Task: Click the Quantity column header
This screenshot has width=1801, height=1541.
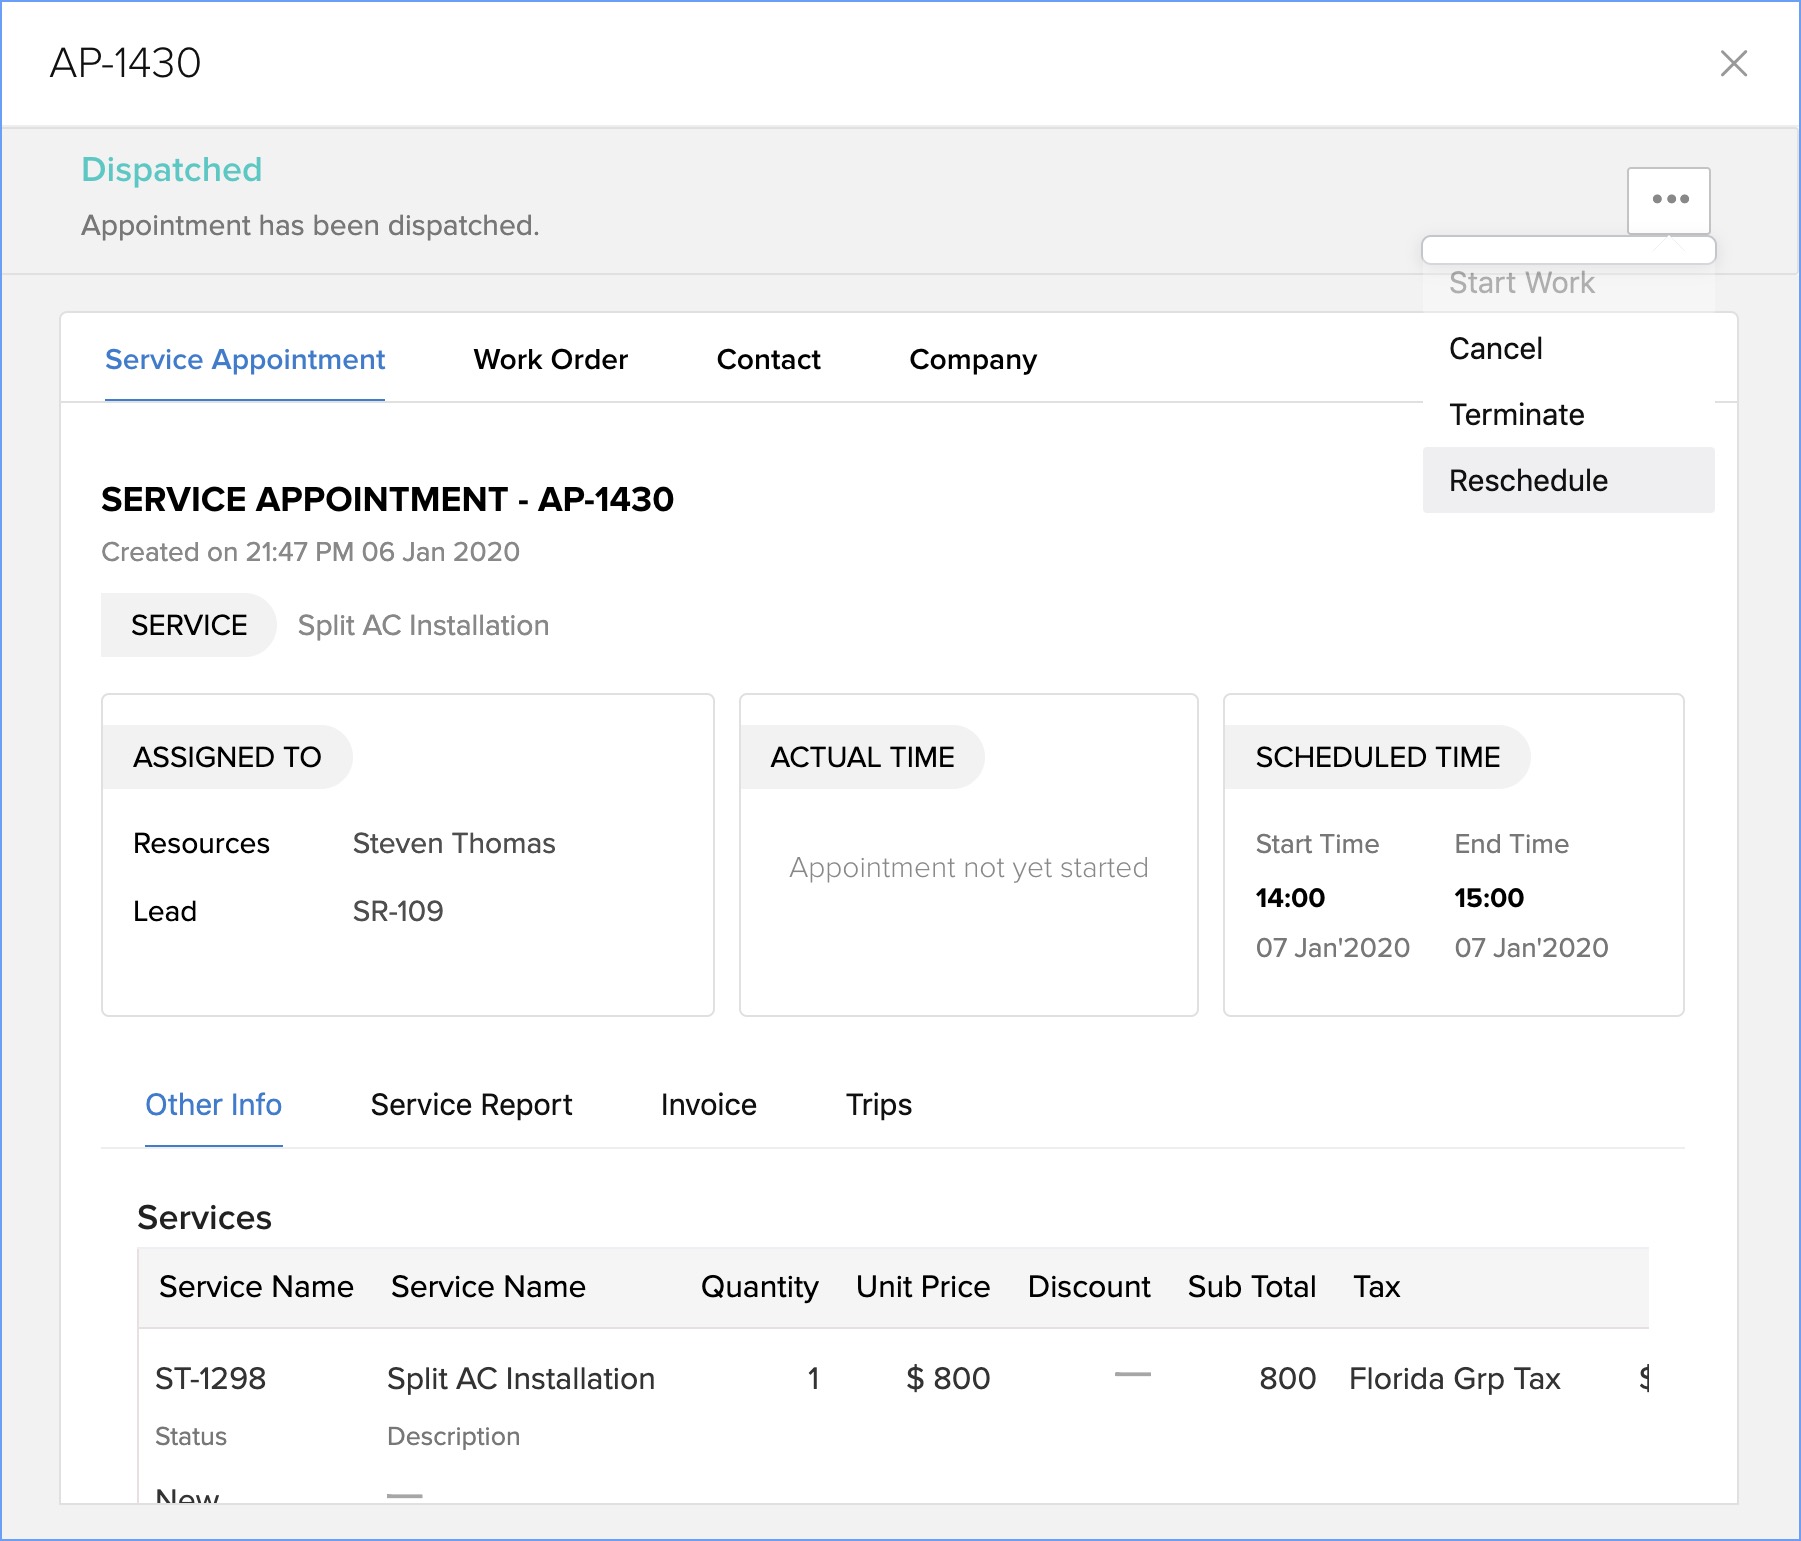Action: [759, 1287]
